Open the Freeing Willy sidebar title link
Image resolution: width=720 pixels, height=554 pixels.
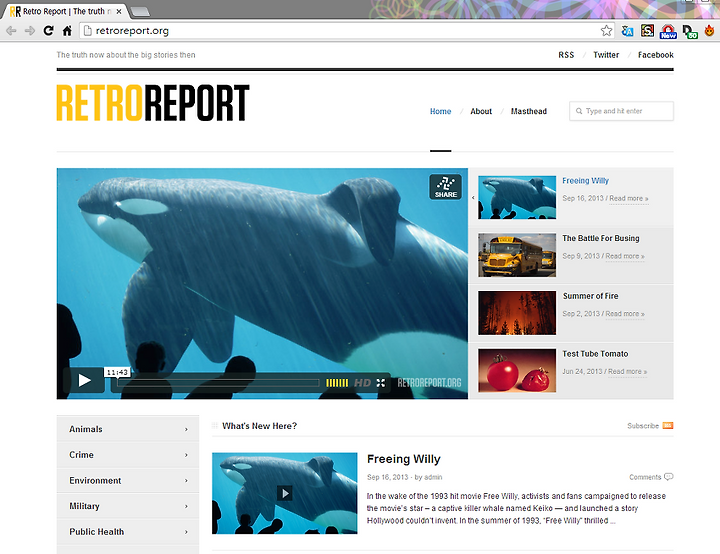[585, 181]
